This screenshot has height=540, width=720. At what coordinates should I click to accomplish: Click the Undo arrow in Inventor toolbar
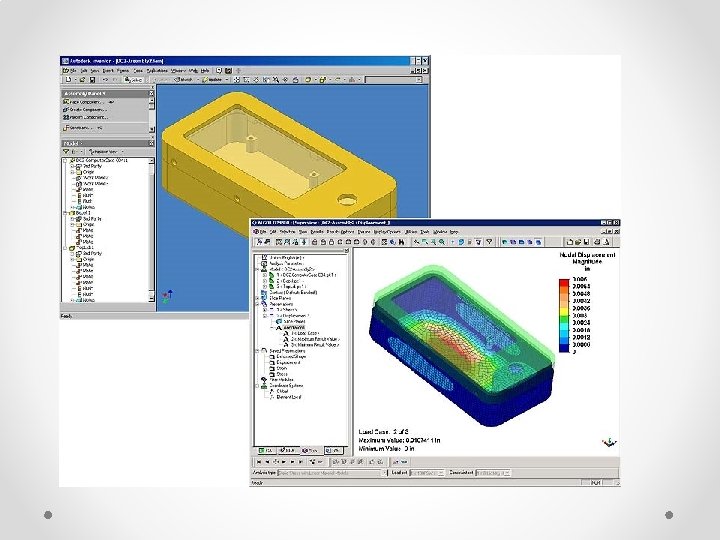[105, 80]
